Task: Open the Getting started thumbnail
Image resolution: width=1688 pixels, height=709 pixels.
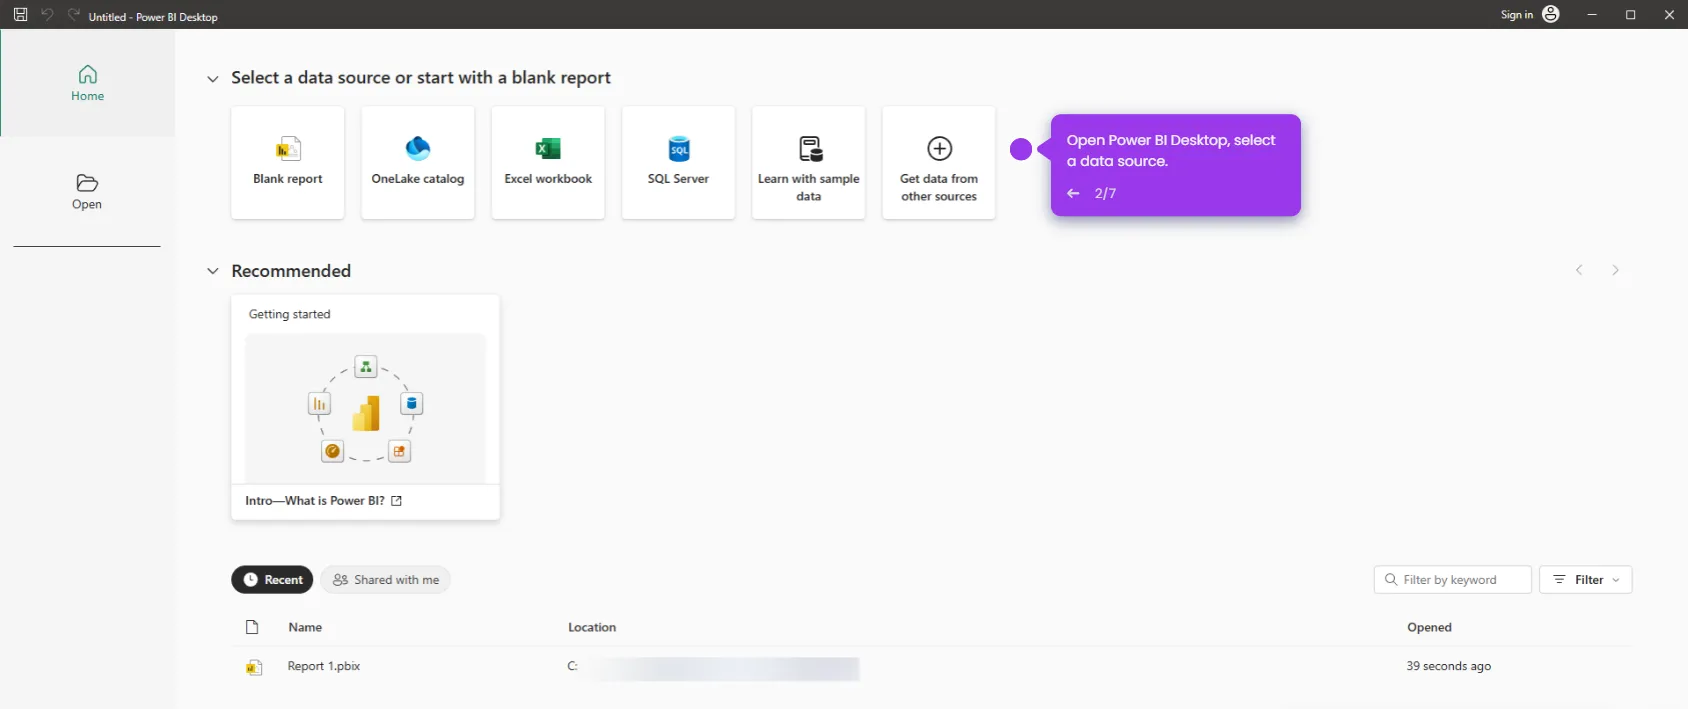Action: pos(365,409)
